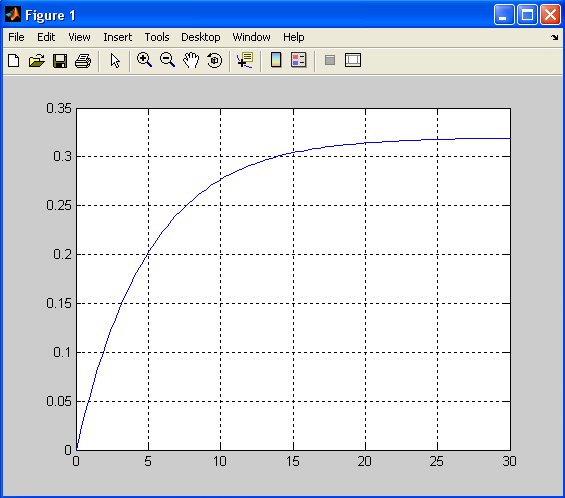
Task: Click the x-axis tick label 30
Action: (x=510, y=461)
